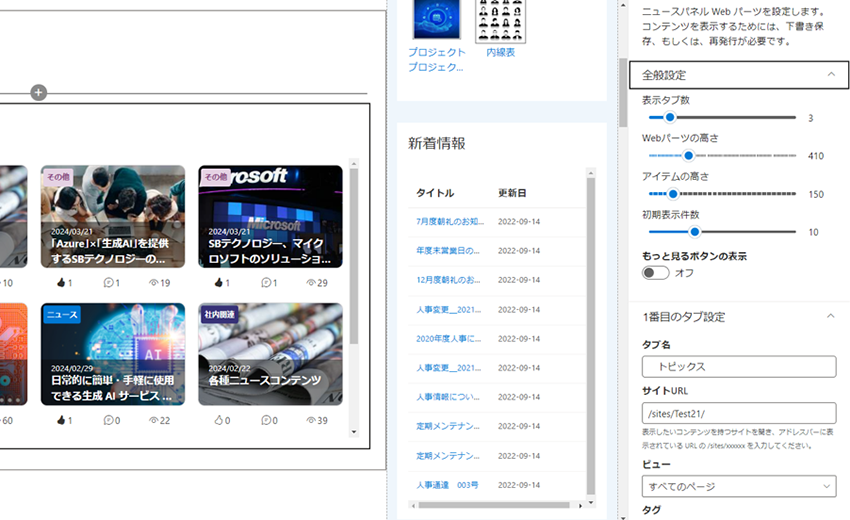850x520 pixels.
Task: Open comments on 生成 AI サービス card
Action: pyautogui.click(x=108, y=420)
